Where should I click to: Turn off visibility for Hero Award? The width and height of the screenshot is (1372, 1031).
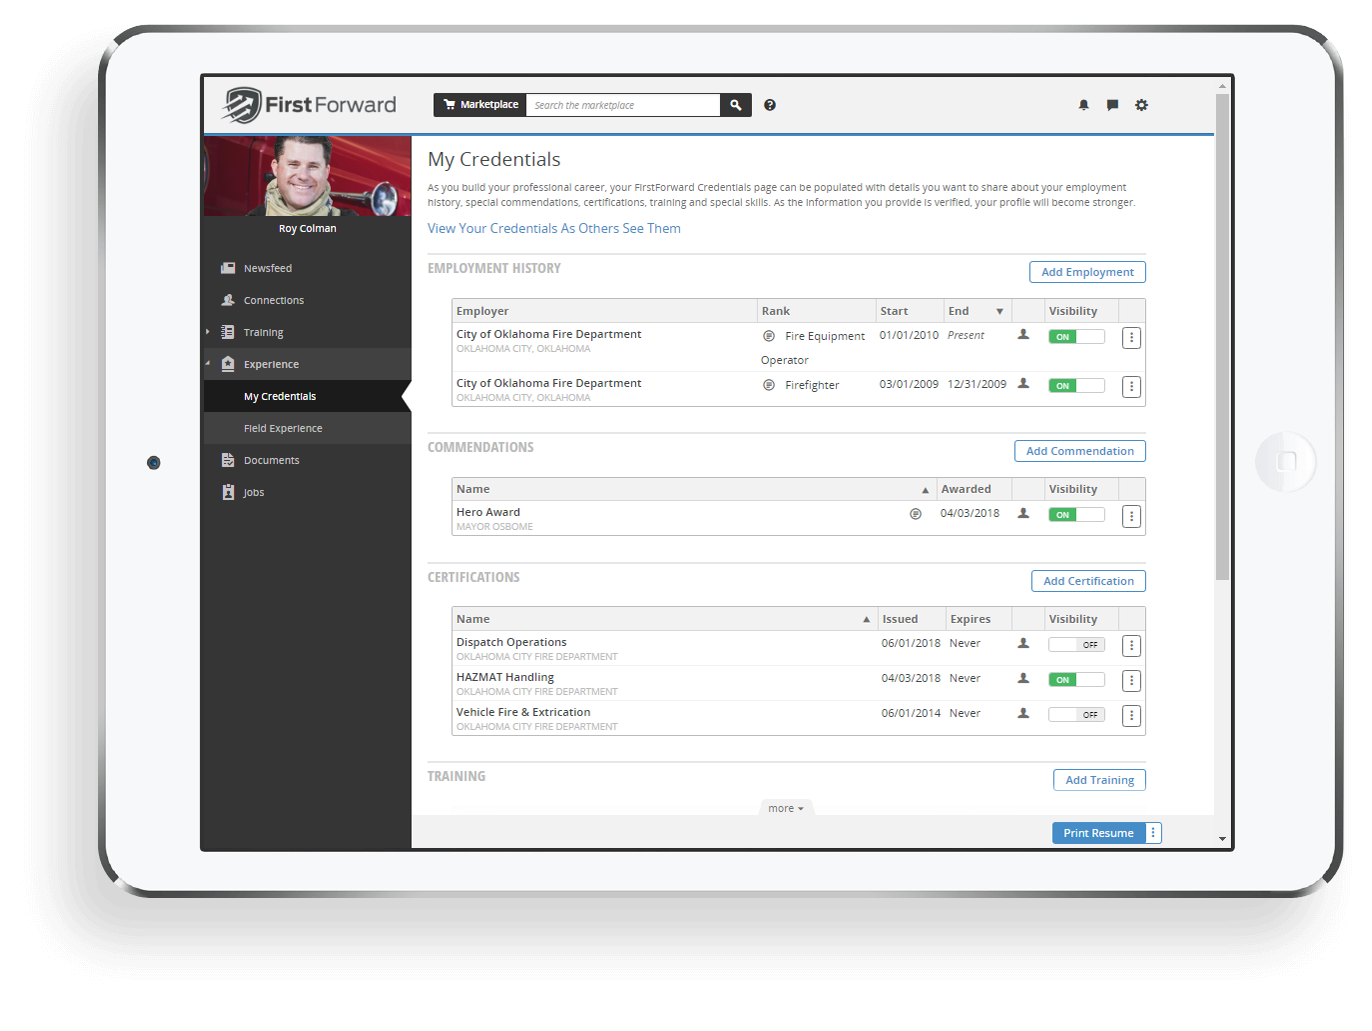pyautogui.click(x=1076, y=515)
